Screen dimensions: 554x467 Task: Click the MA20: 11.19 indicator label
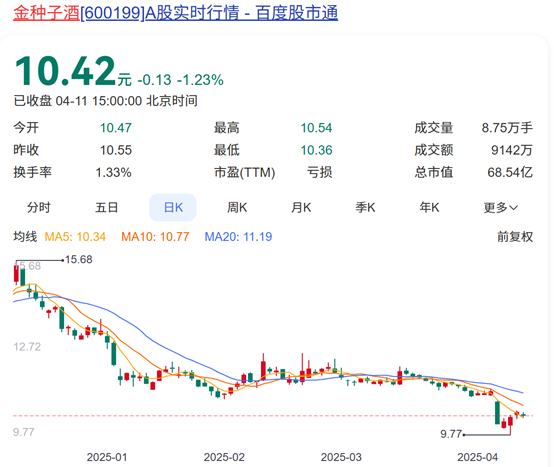(x=238, y=237)
